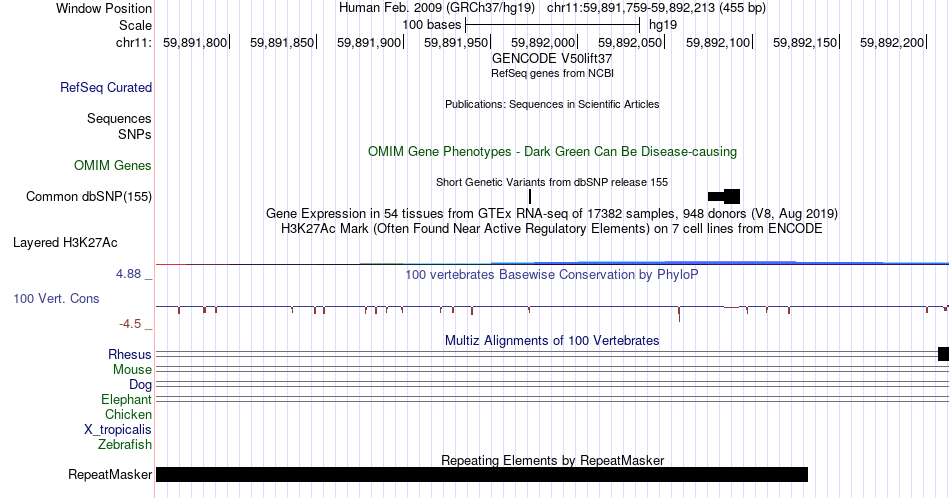Click the deepest negative PhyloP conservation spike
950x498 pixels.
pyautogui.click(x=679, y=314)
